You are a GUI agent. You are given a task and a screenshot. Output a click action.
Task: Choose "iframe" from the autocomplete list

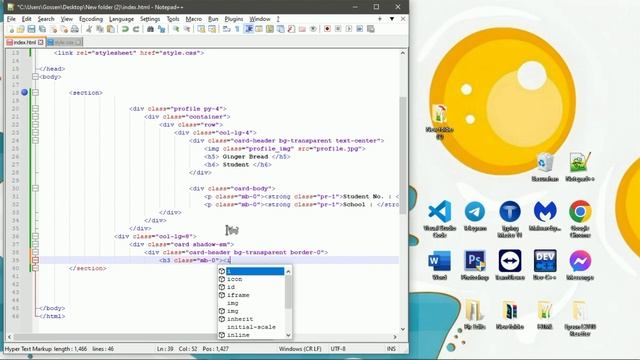[x=238, y=295]
